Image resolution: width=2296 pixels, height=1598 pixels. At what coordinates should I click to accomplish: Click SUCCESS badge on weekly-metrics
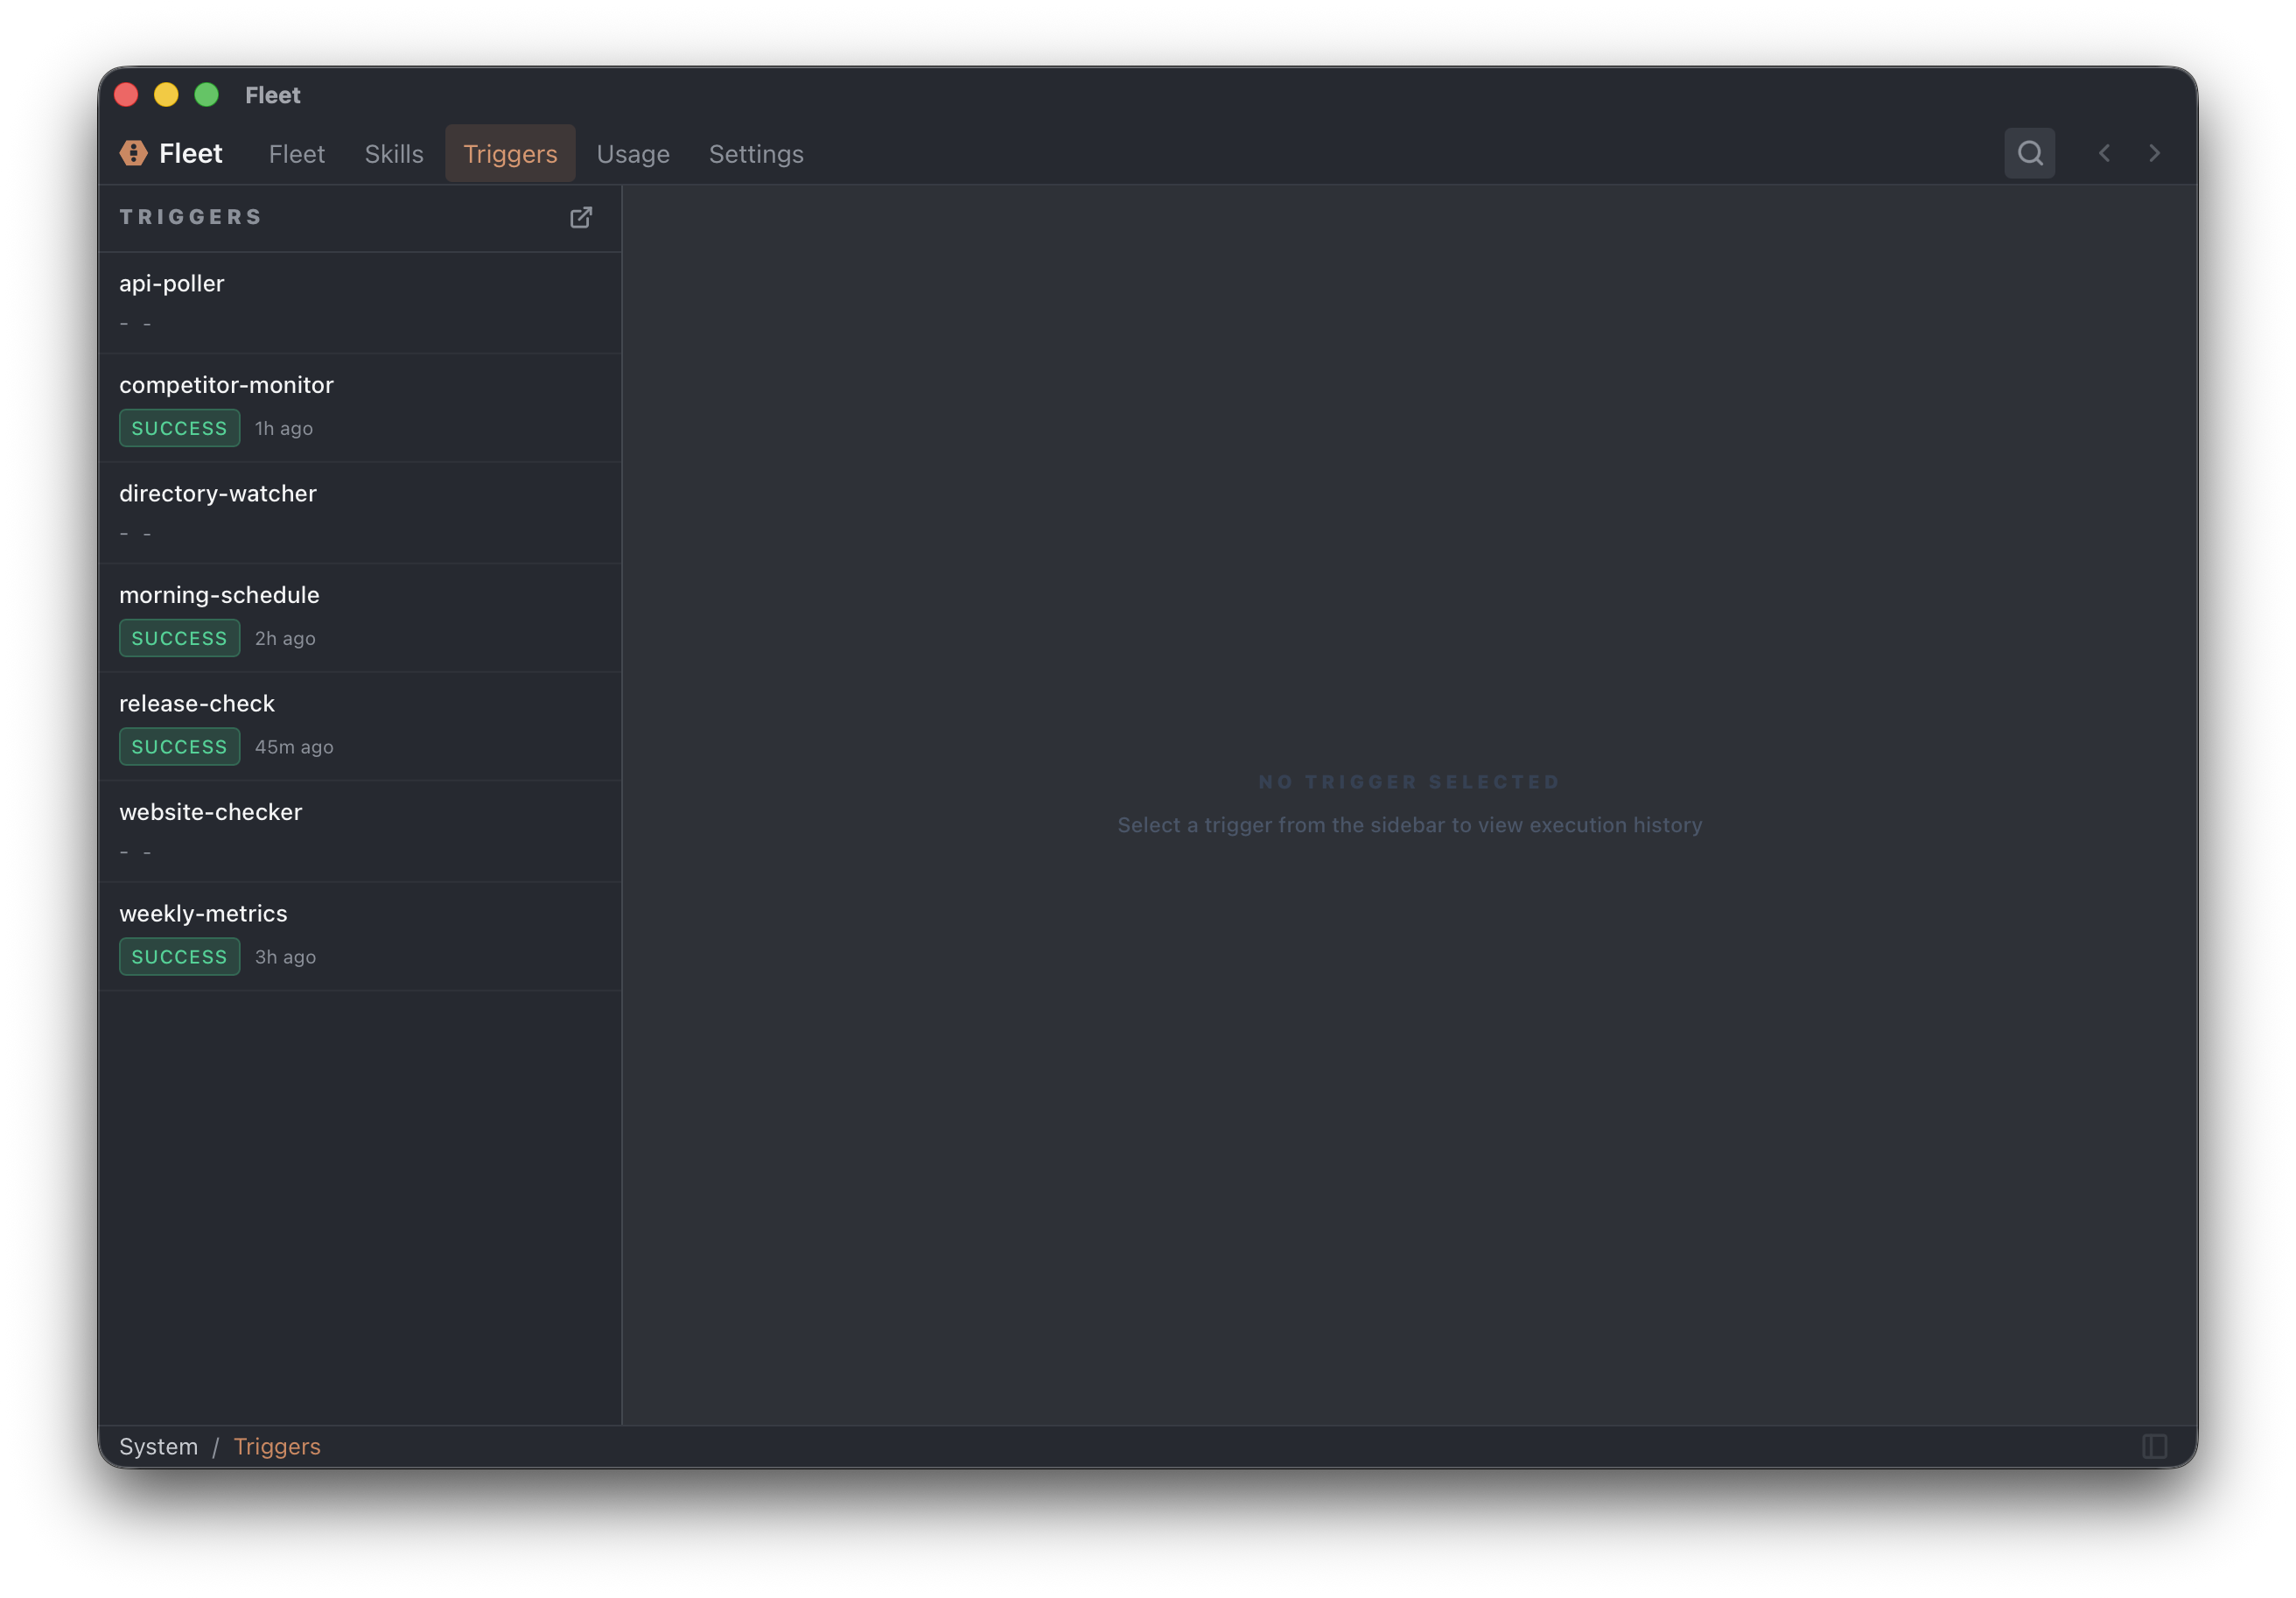coord(180,956)
